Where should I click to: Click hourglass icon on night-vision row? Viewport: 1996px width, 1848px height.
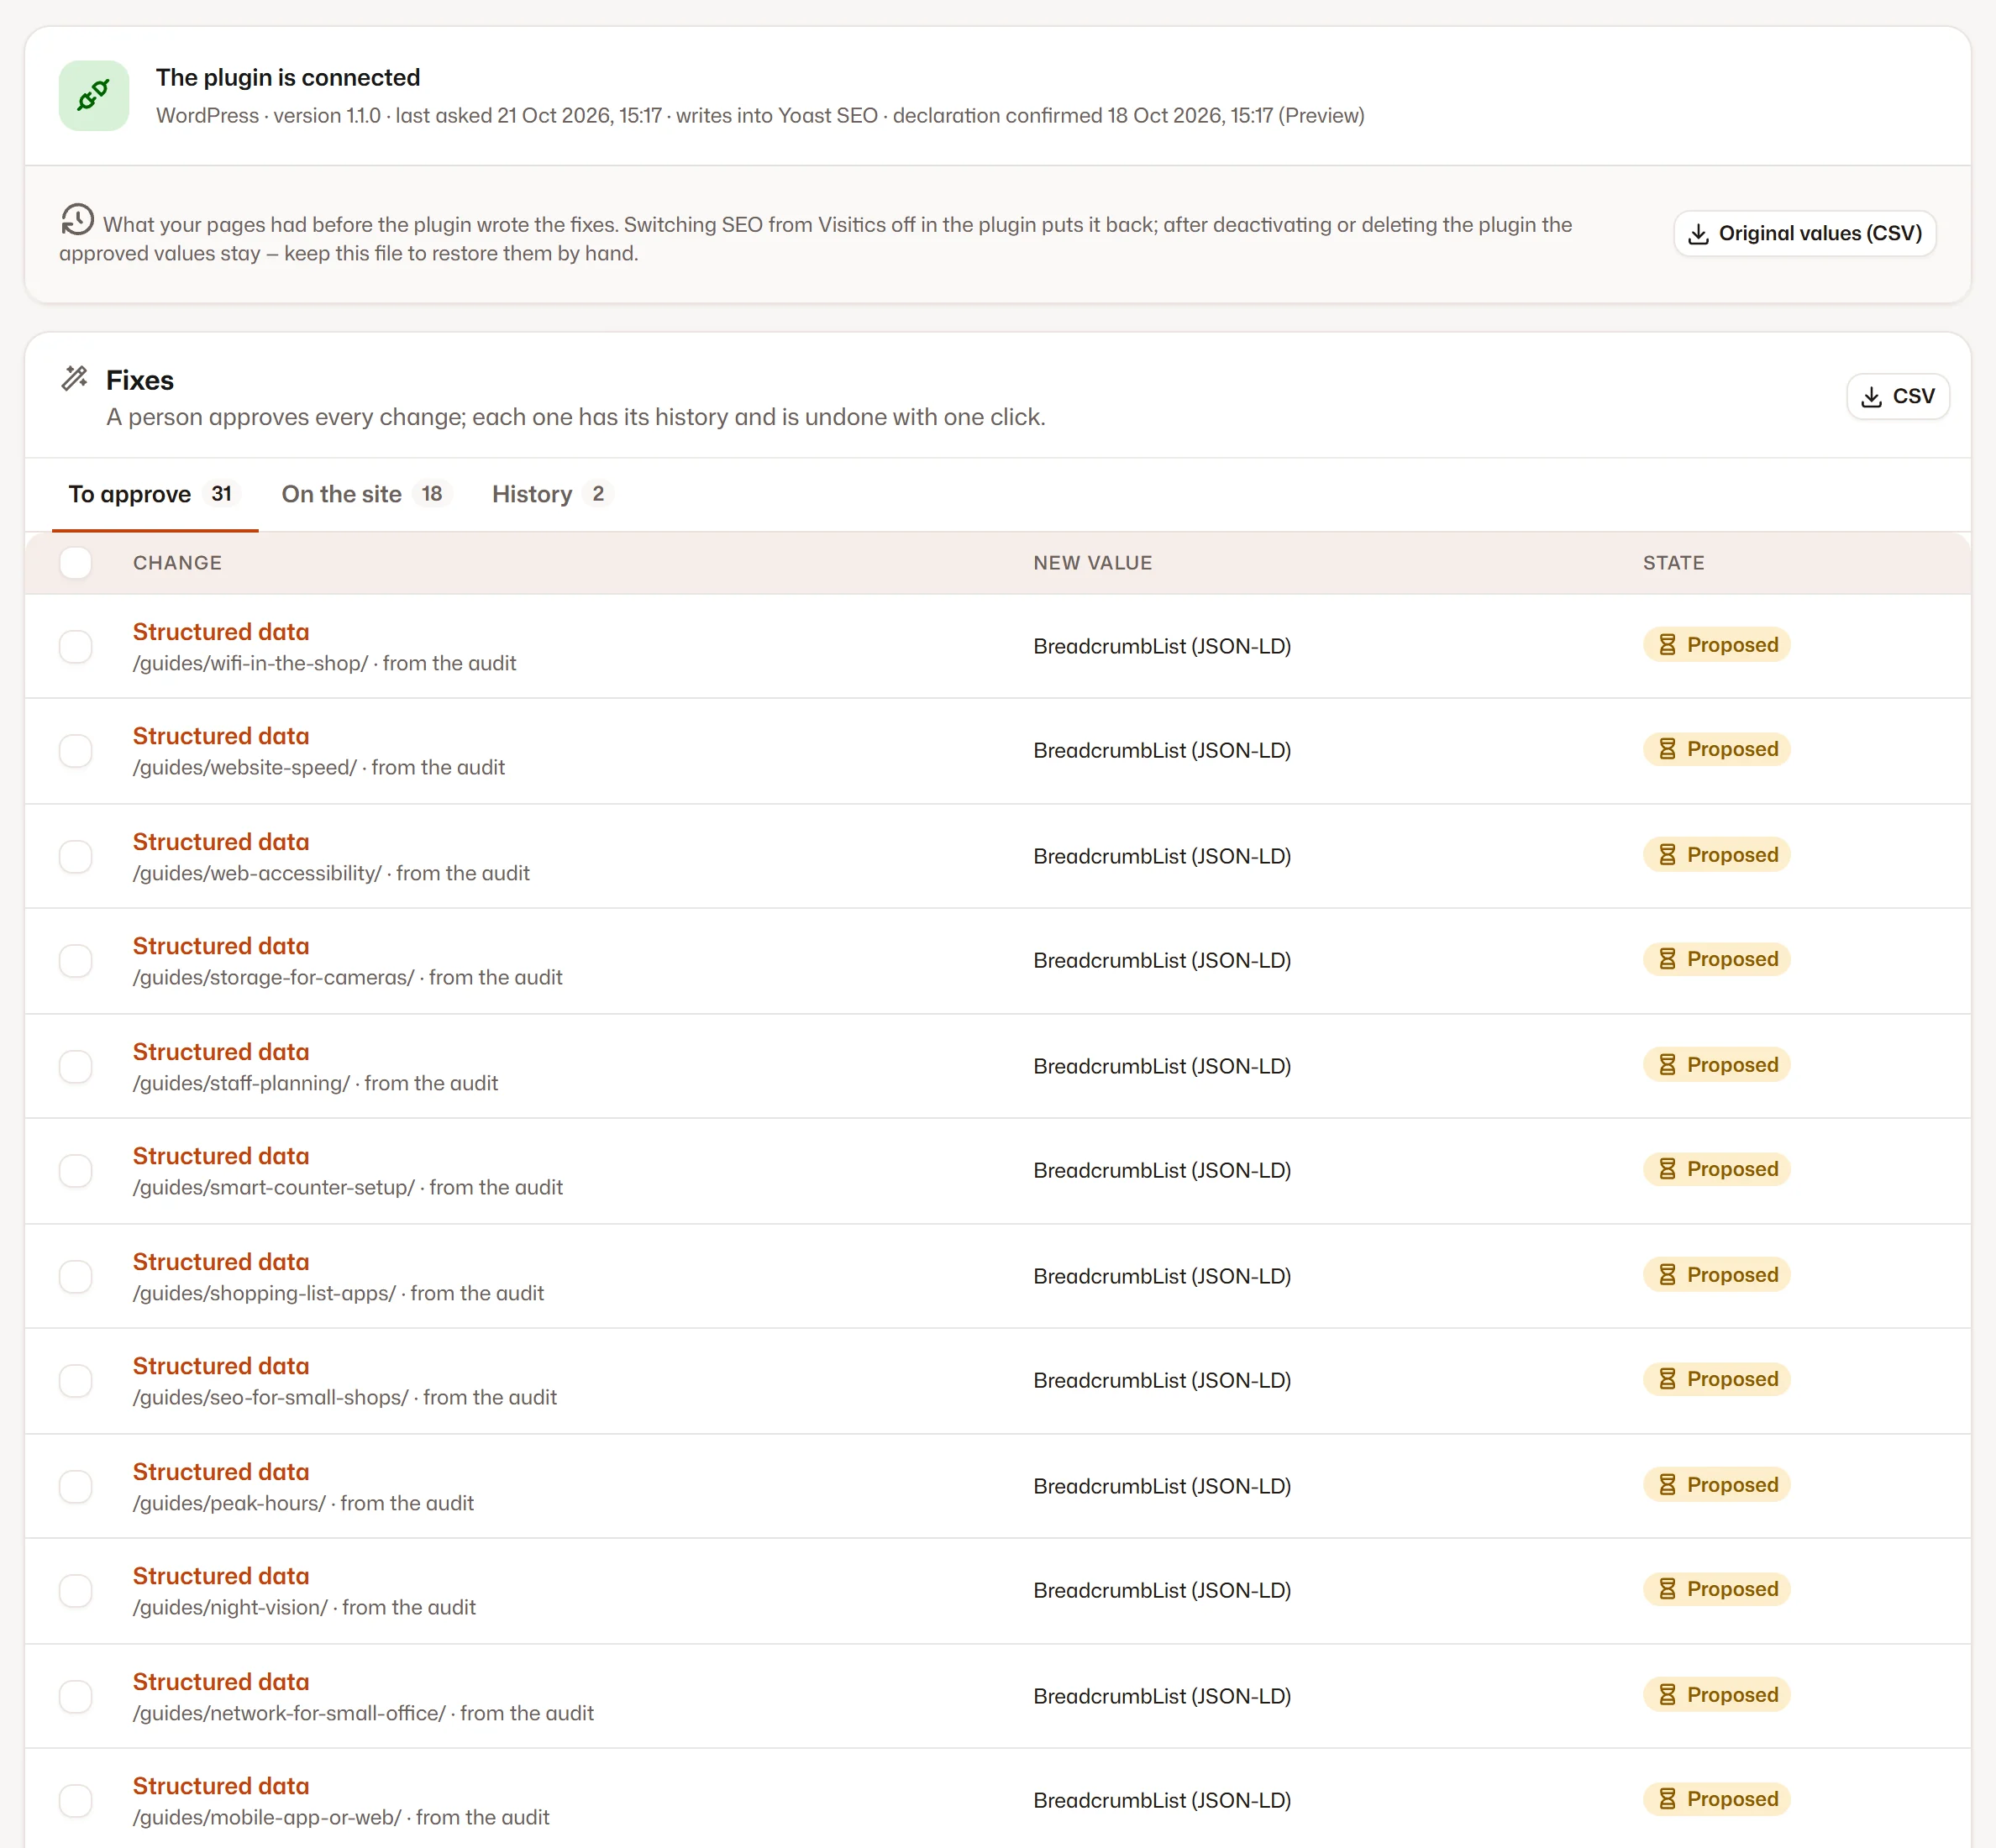point(1667,1589)
